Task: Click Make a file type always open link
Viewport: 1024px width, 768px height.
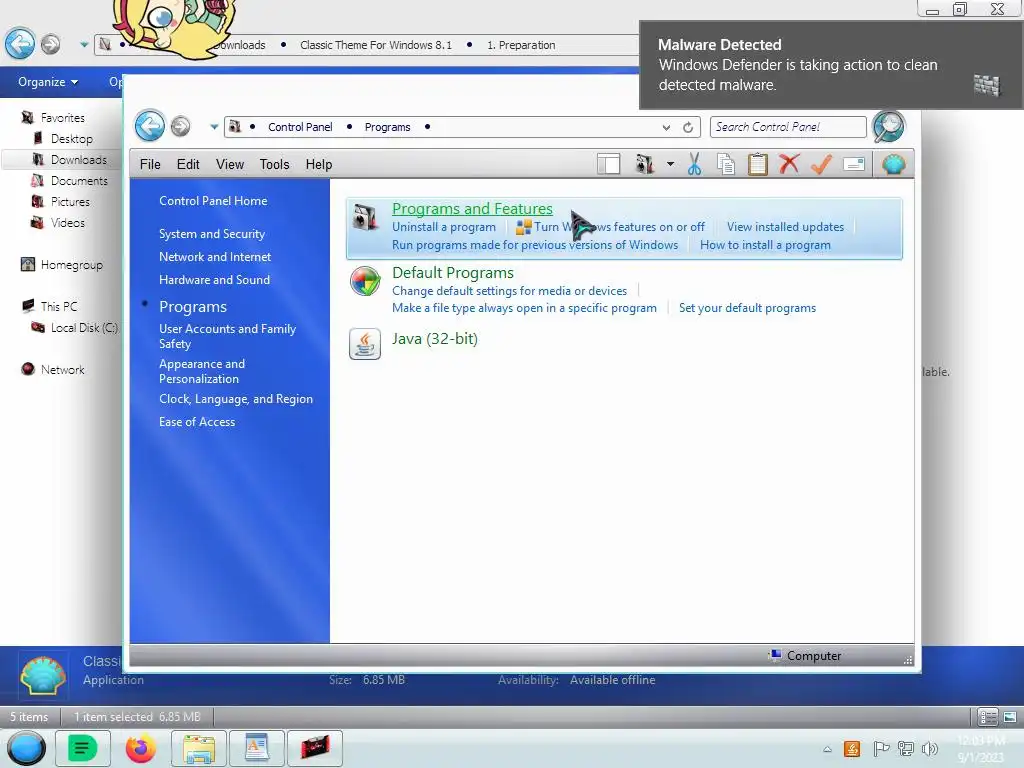Action: pyautogui.click(x=524, y=308)
